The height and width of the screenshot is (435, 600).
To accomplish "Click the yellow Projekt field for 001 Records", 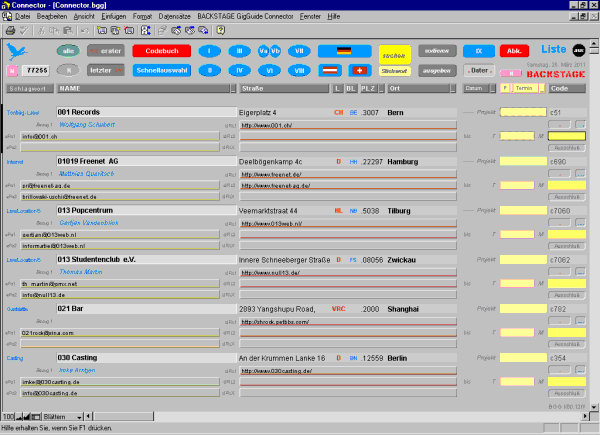I will 517,113.
